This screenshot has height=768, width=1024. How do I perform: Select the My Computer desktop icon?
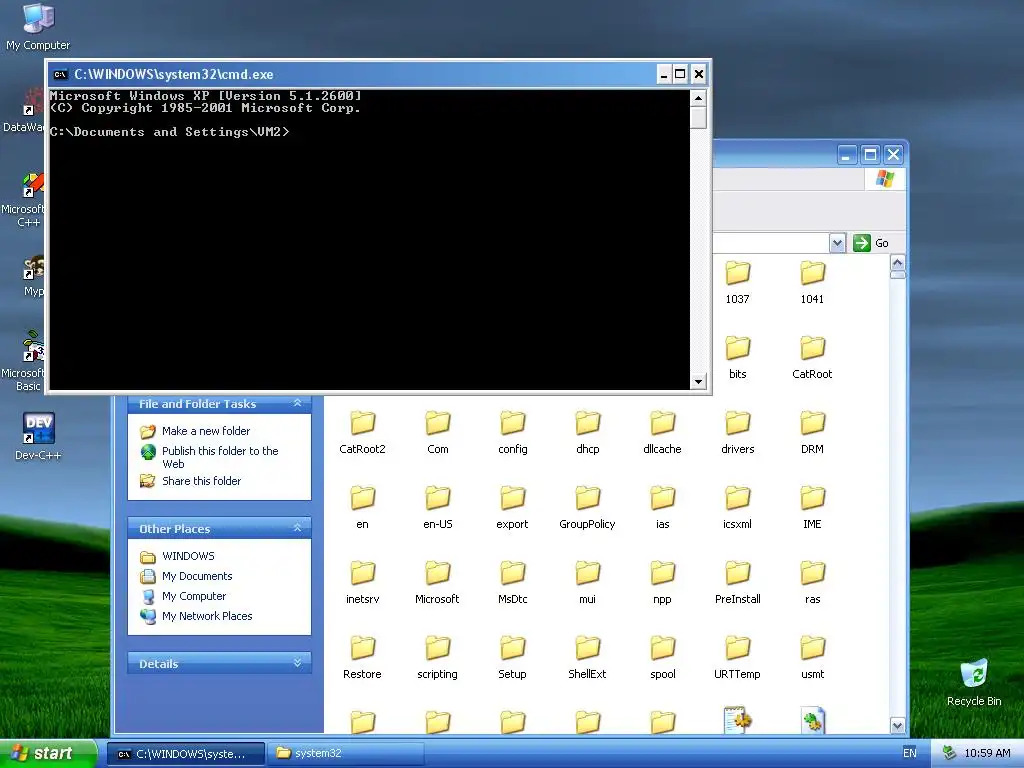(38, 27)
